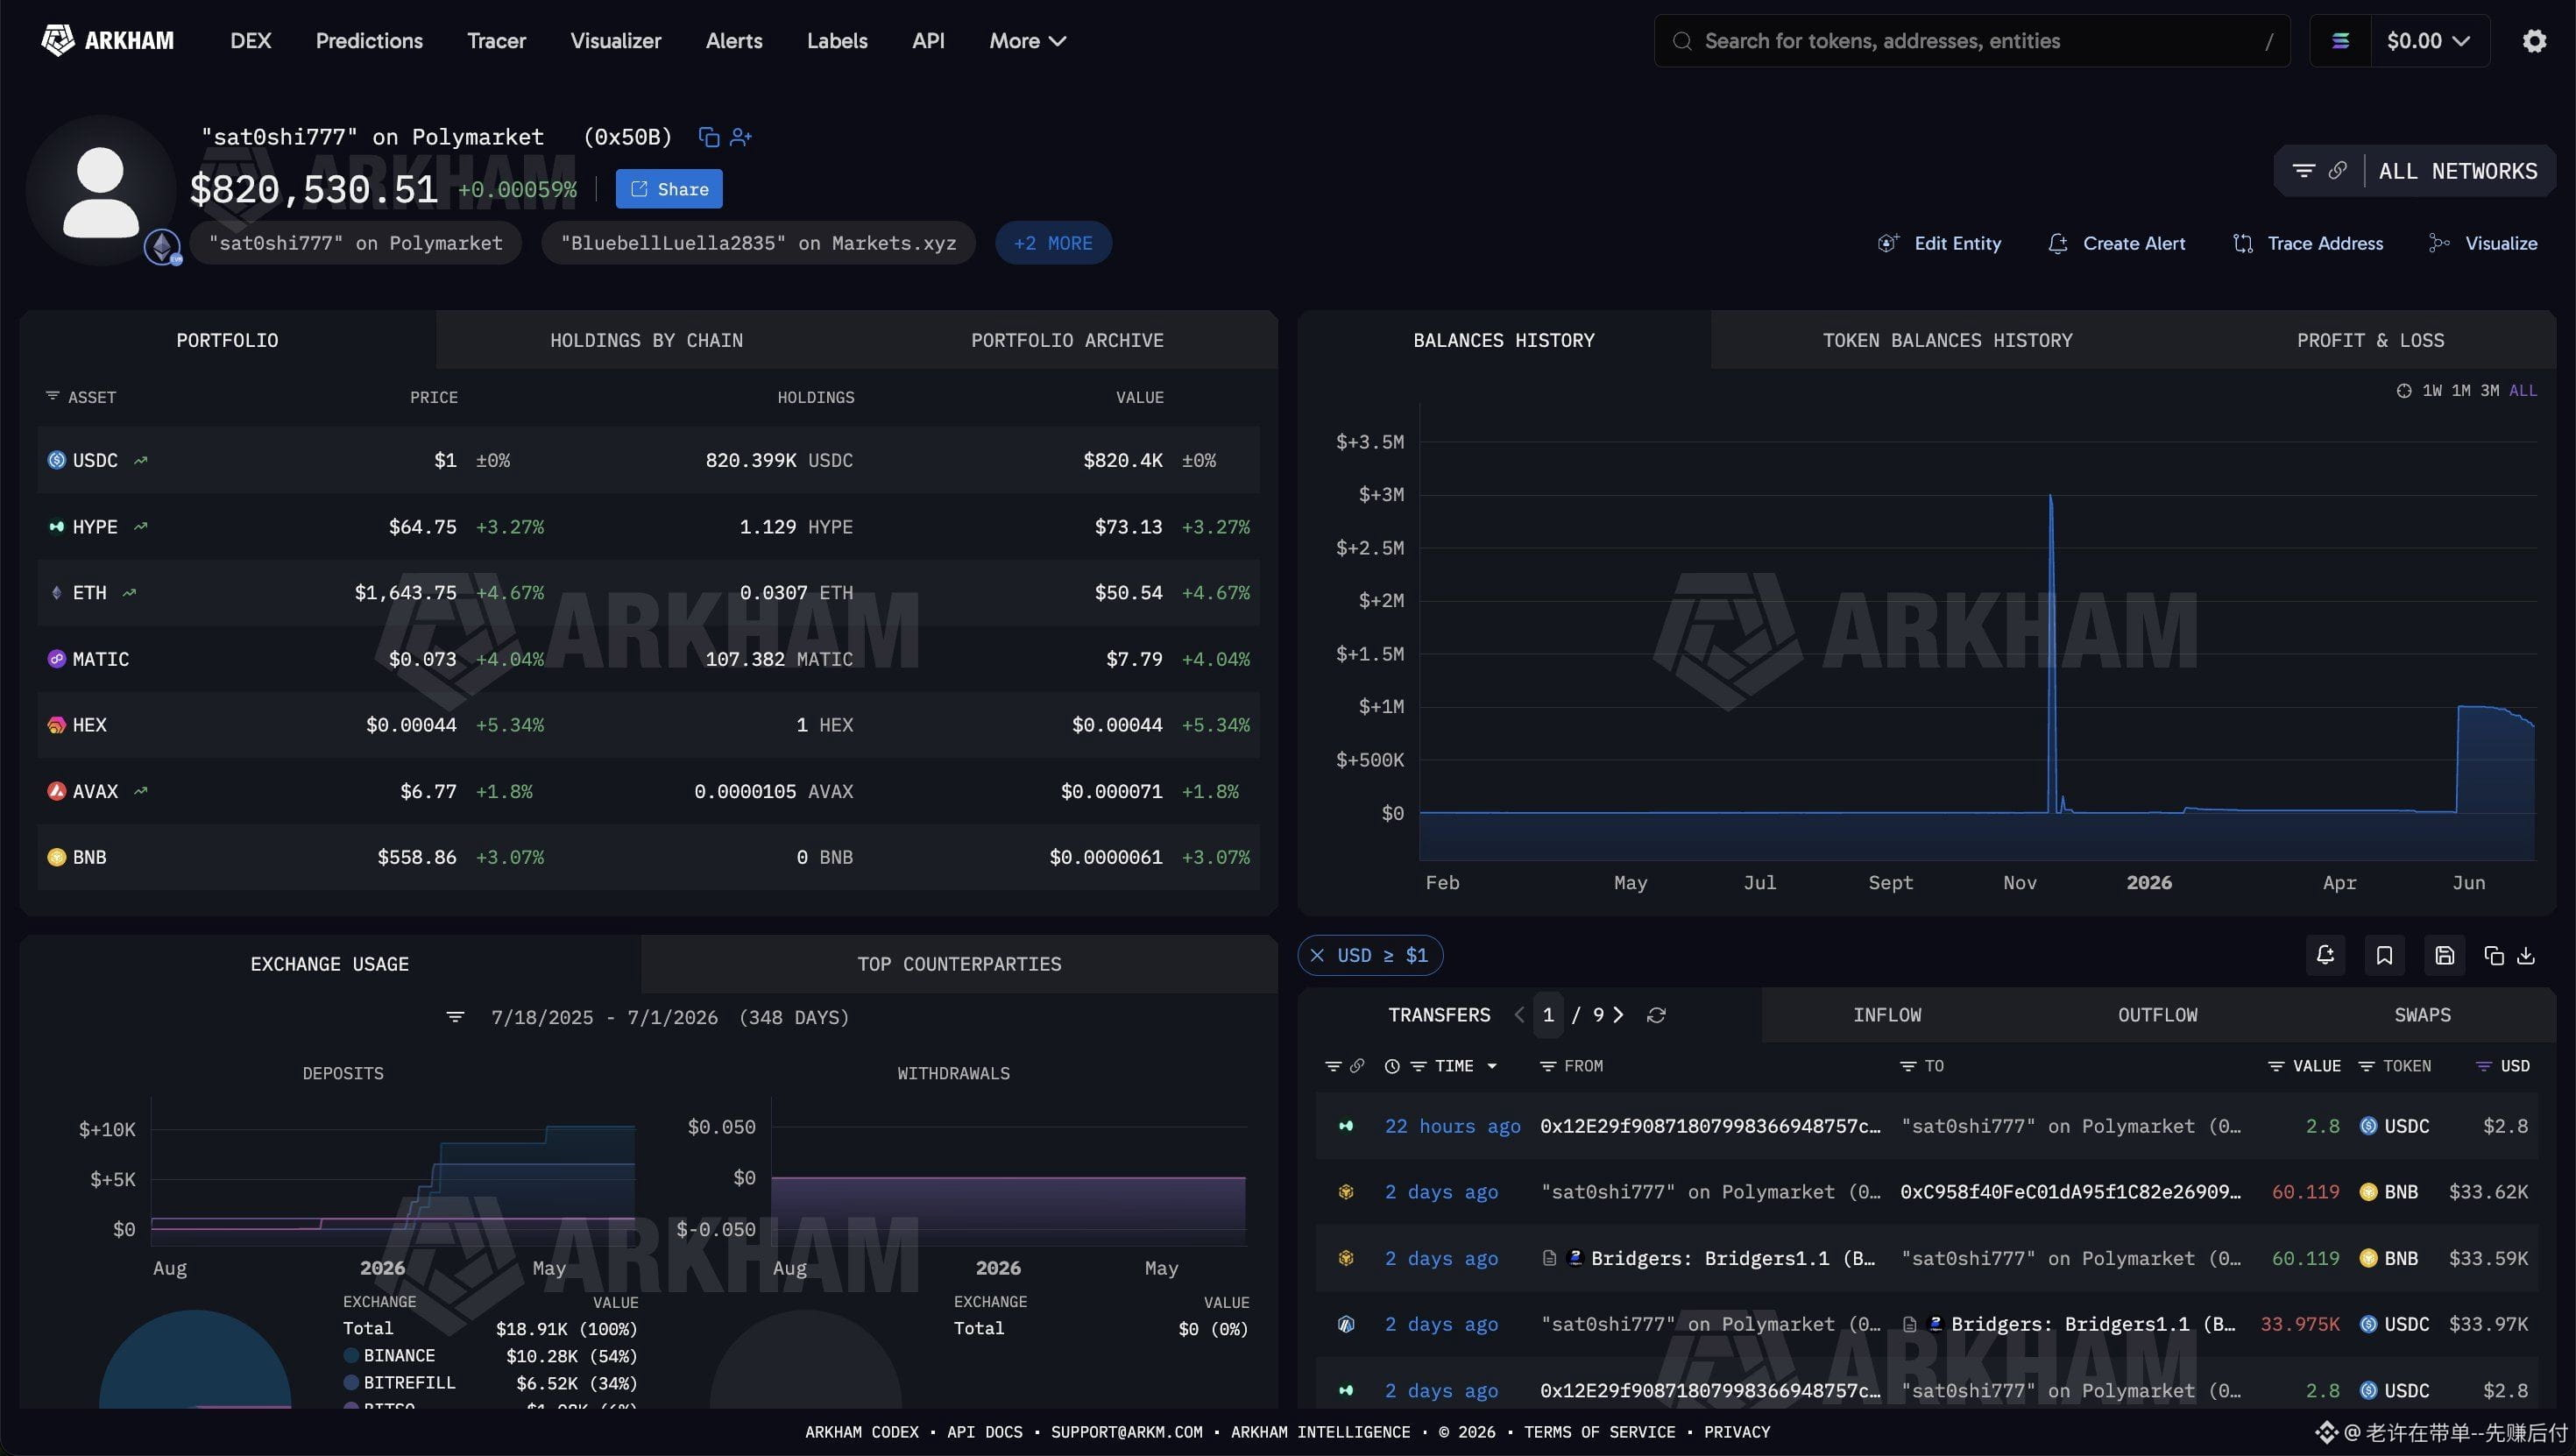Open the TIME column sort dropdown arrow
Screen dimensions: 2576x1456
(x=1492, y=1066)
